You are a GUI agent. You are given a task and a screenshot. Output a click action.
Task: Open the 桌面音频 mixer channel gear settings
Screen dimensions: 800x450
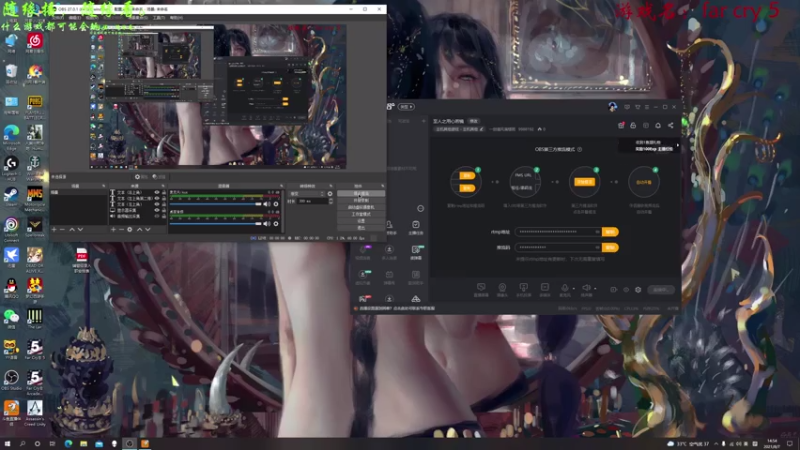(x=276, y=223)
